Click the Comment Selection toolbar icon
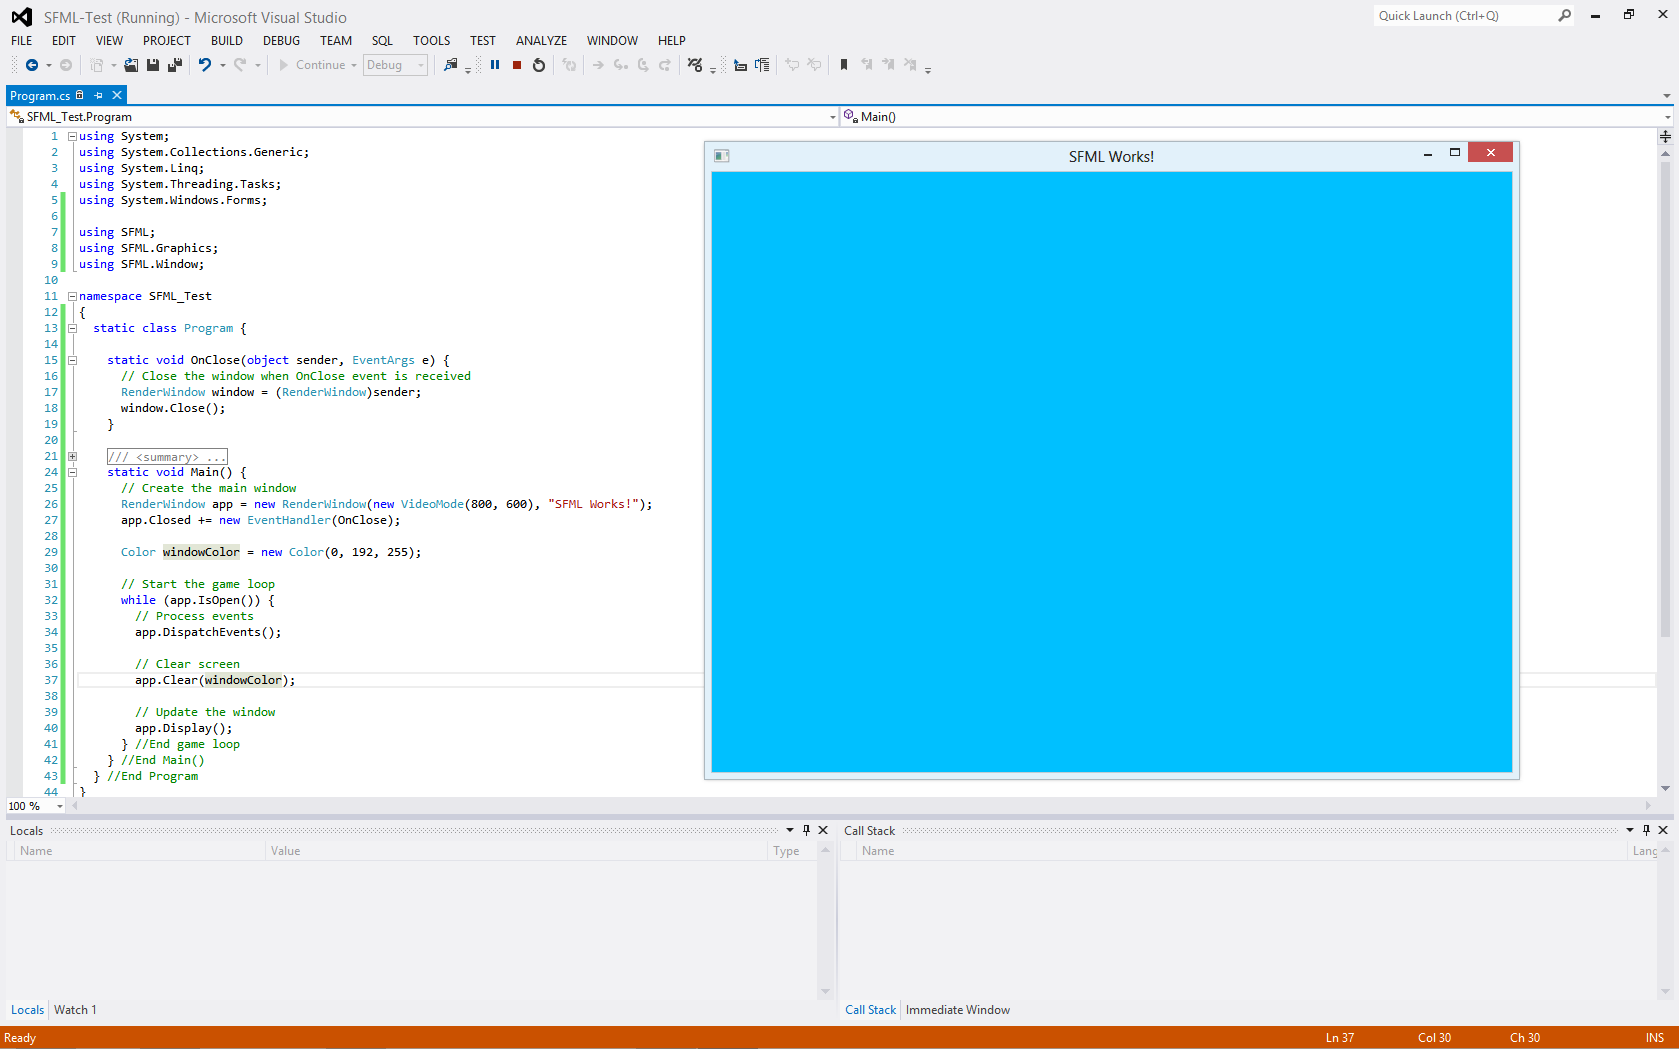The height and width of the screenshot is (1049, 1679). coord(792,65)
